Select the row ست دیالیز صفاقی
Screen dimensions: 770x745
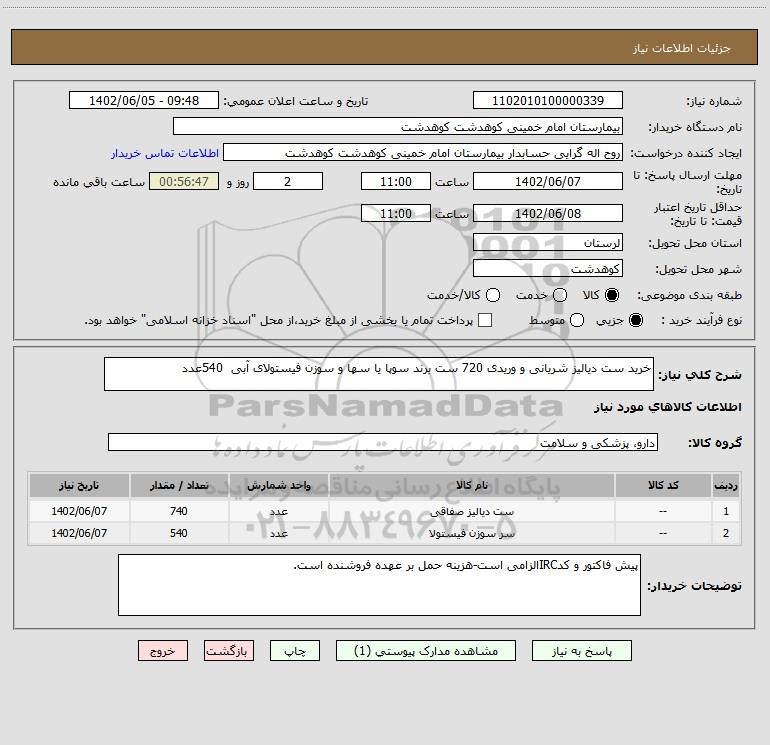click(x=385, y=511)
